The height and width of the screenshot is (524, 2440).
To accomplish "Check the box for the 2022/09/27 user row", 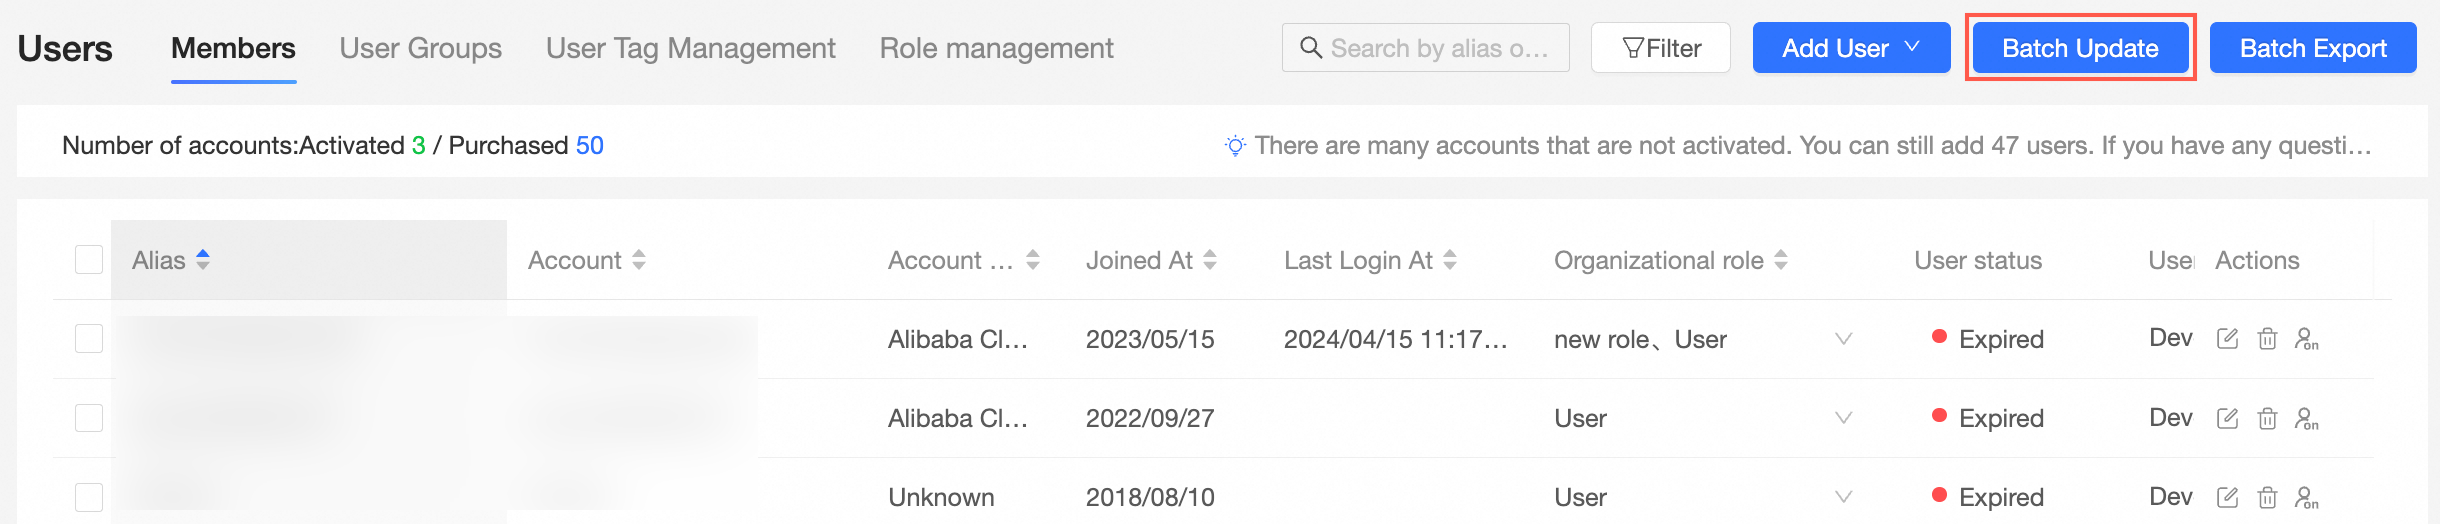I will click(x=89, y=418).
